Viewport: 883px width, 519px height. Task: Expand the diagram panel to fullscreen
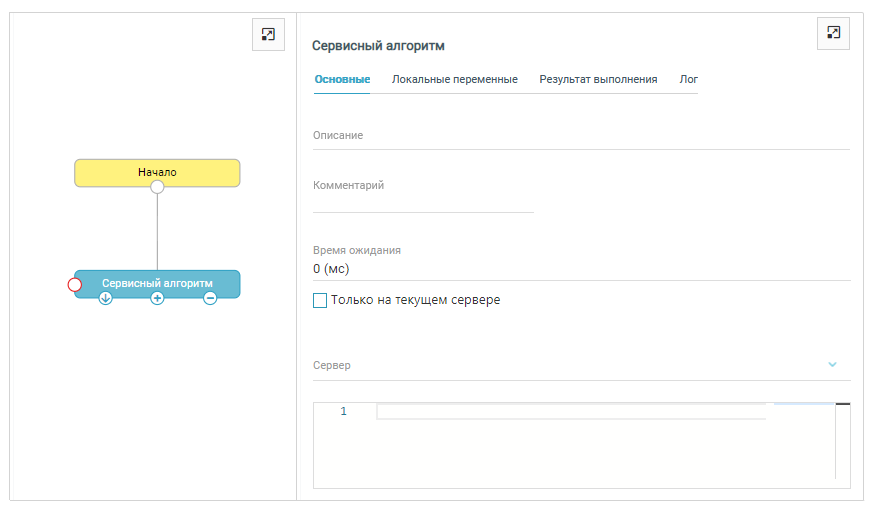(x=268, y=34)
